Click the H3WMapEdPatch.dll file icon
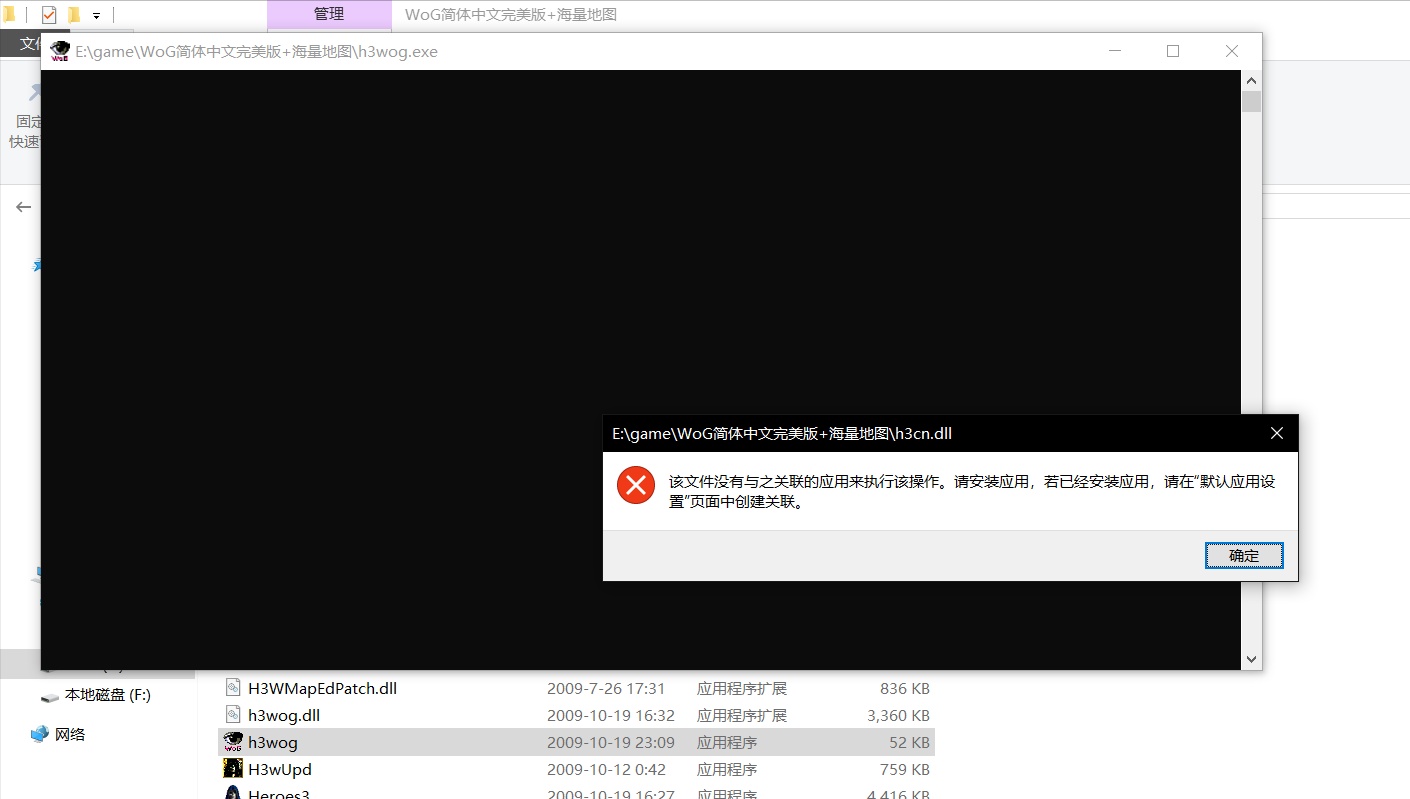Viewport: 1410px width, 799px height. [x=233, y=688]
